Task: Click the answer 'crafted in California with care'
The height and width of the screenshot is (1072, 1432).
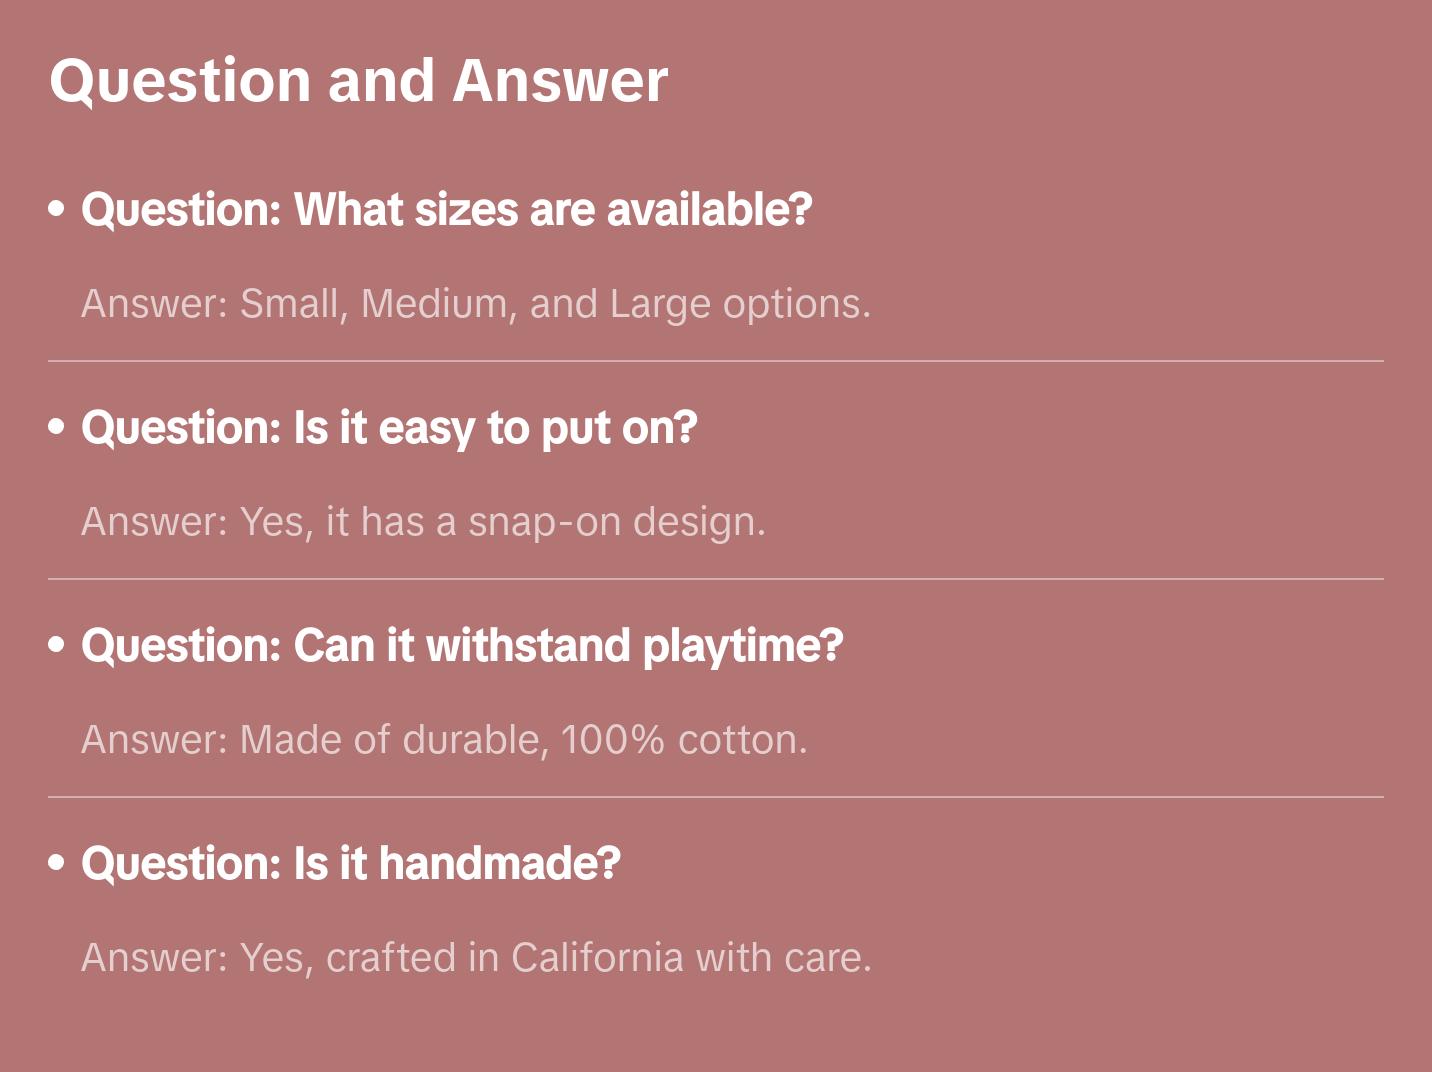Action: click(x=599, y=958)
